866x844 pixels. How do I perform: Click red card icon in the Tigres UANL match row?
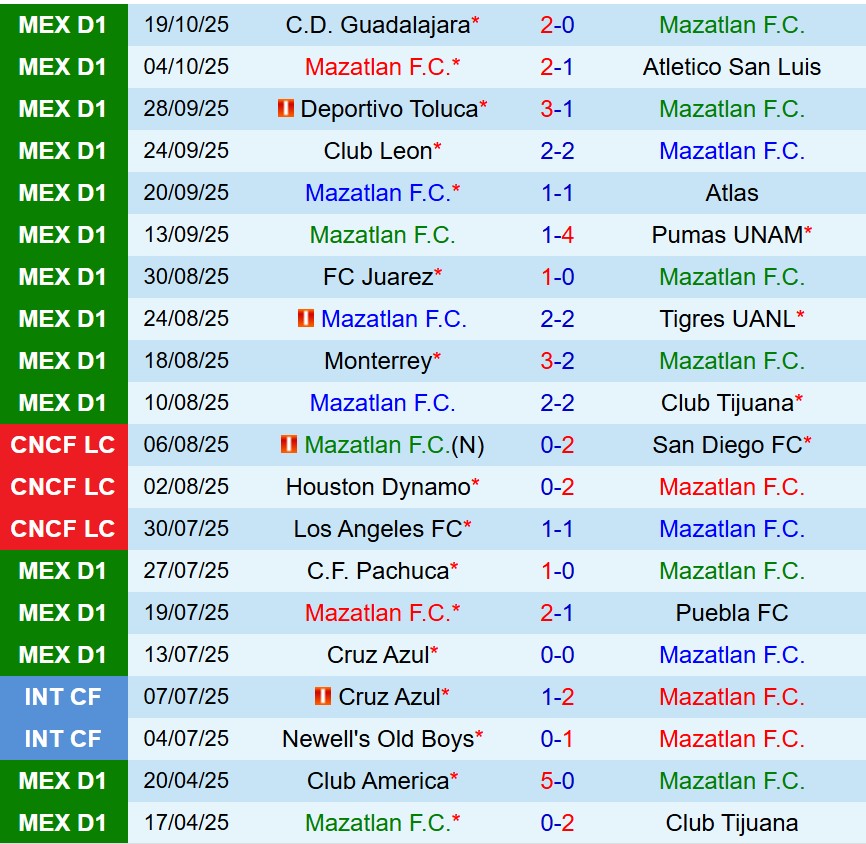[306, 319]
